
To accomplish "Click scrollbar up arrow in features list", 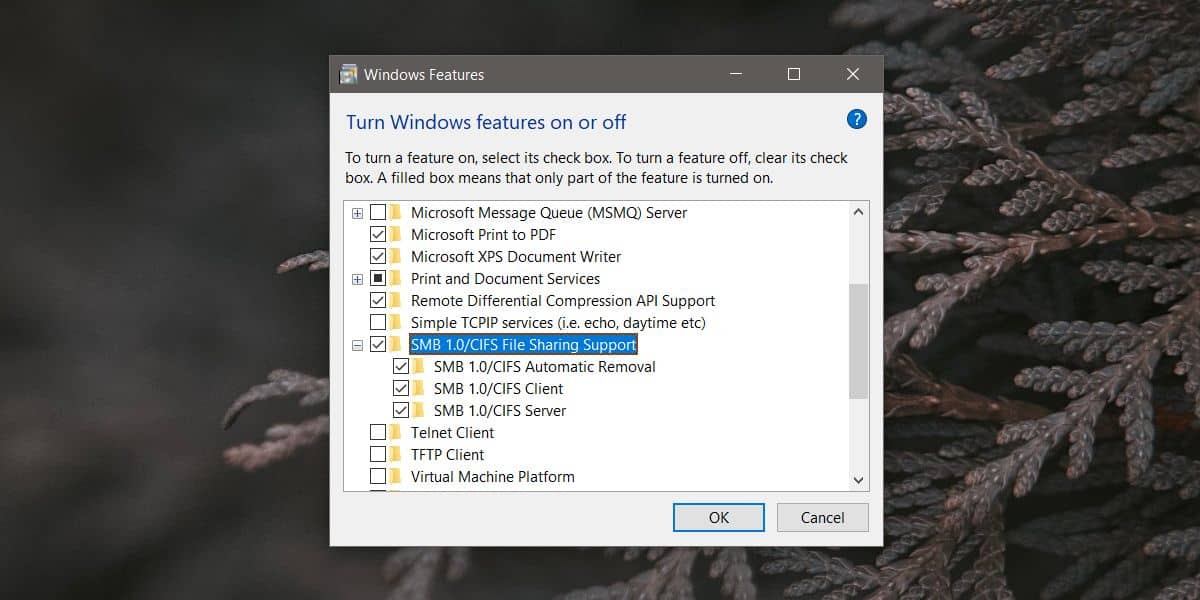I will 858,212.
